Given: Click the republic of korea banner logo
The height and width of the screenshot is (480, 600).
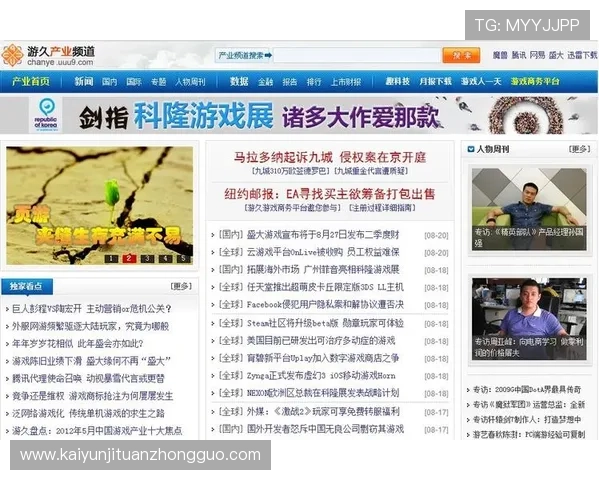Looking at the screenshot, I should tap(46, 115).
